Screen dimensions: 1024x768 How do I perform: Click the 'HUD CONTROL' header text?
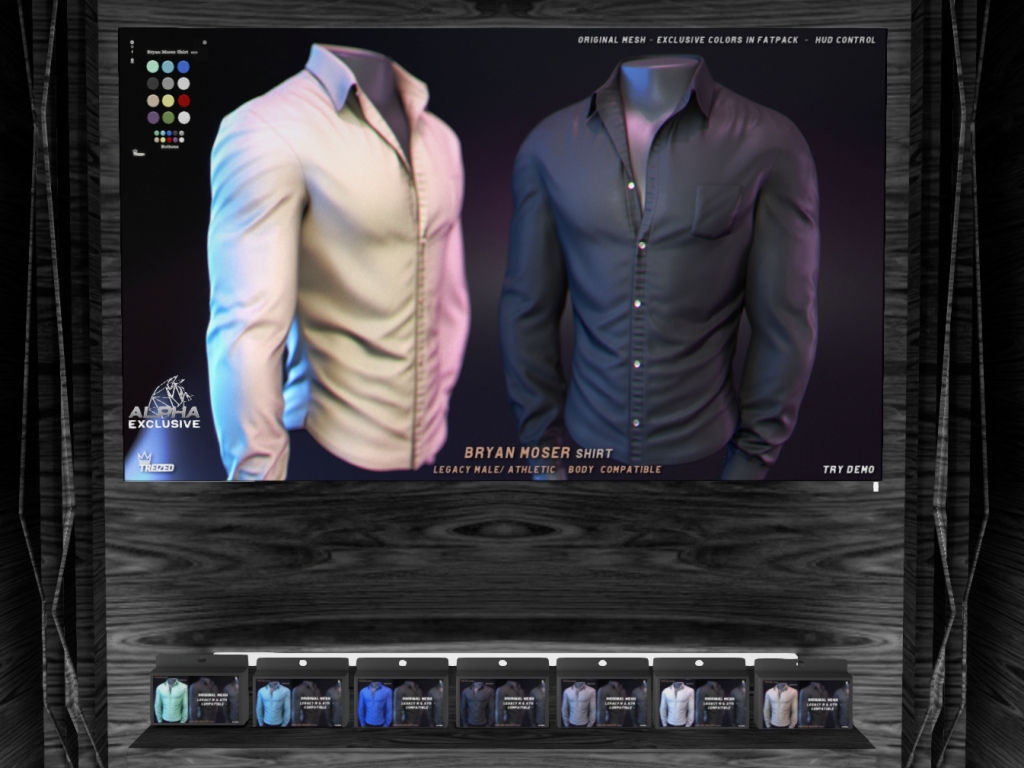[x=845, y=40]
